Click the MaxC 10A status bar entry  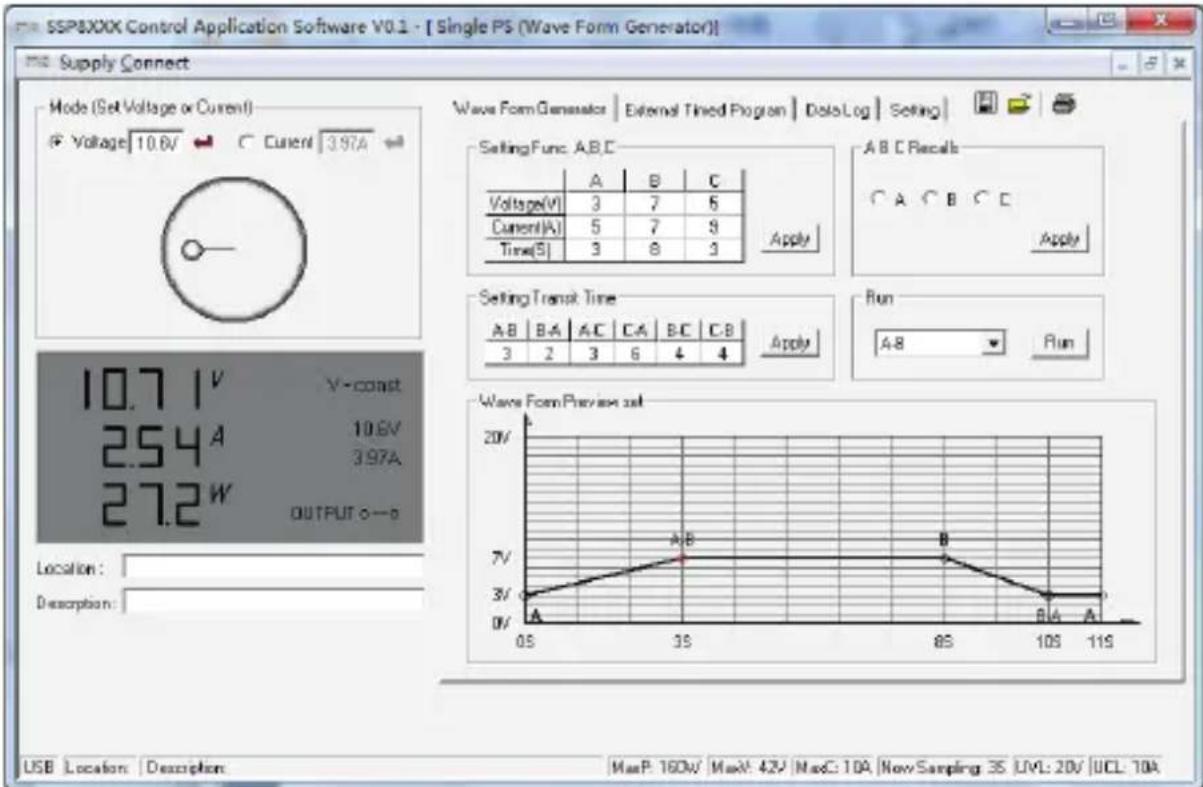point(834,768)
